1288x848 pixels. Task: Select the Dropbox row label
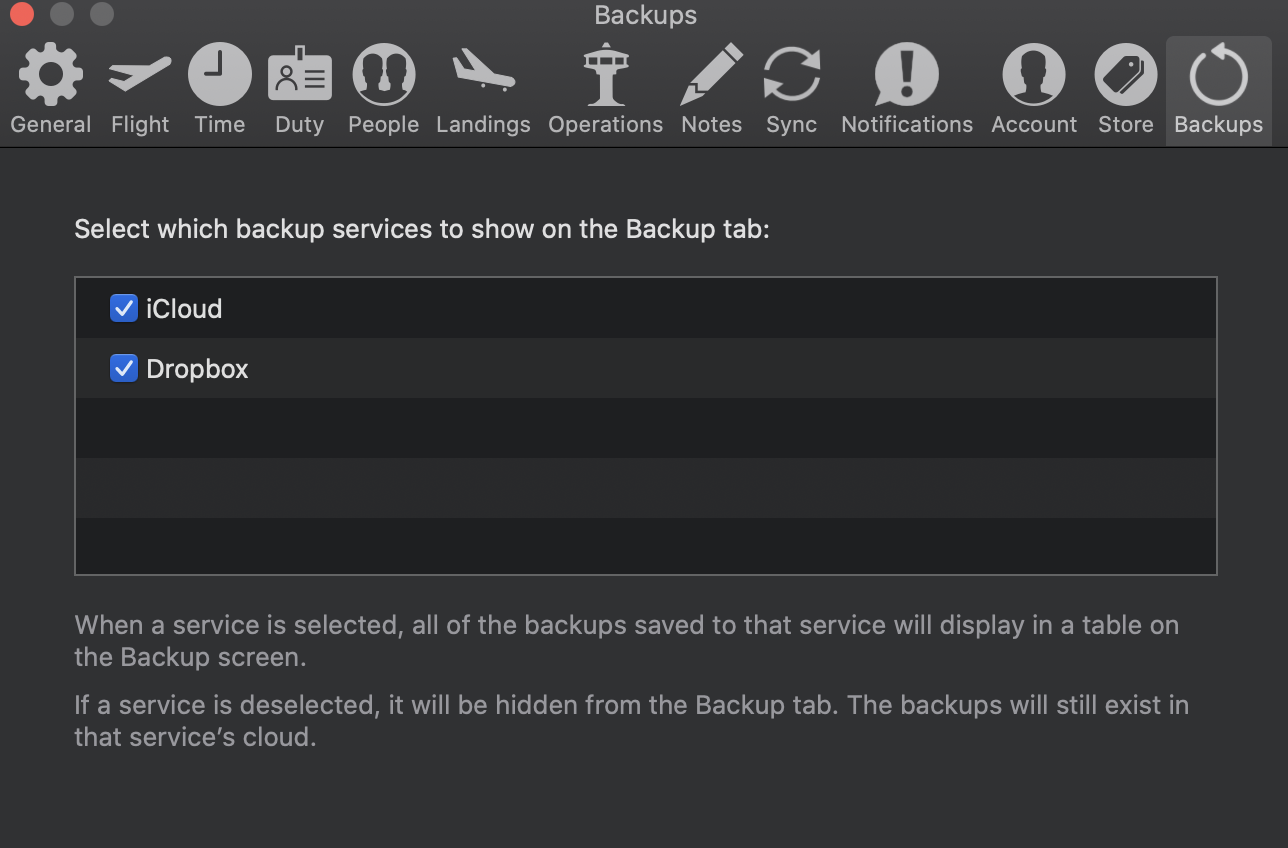pyautogui.click(x=197, y=369)
